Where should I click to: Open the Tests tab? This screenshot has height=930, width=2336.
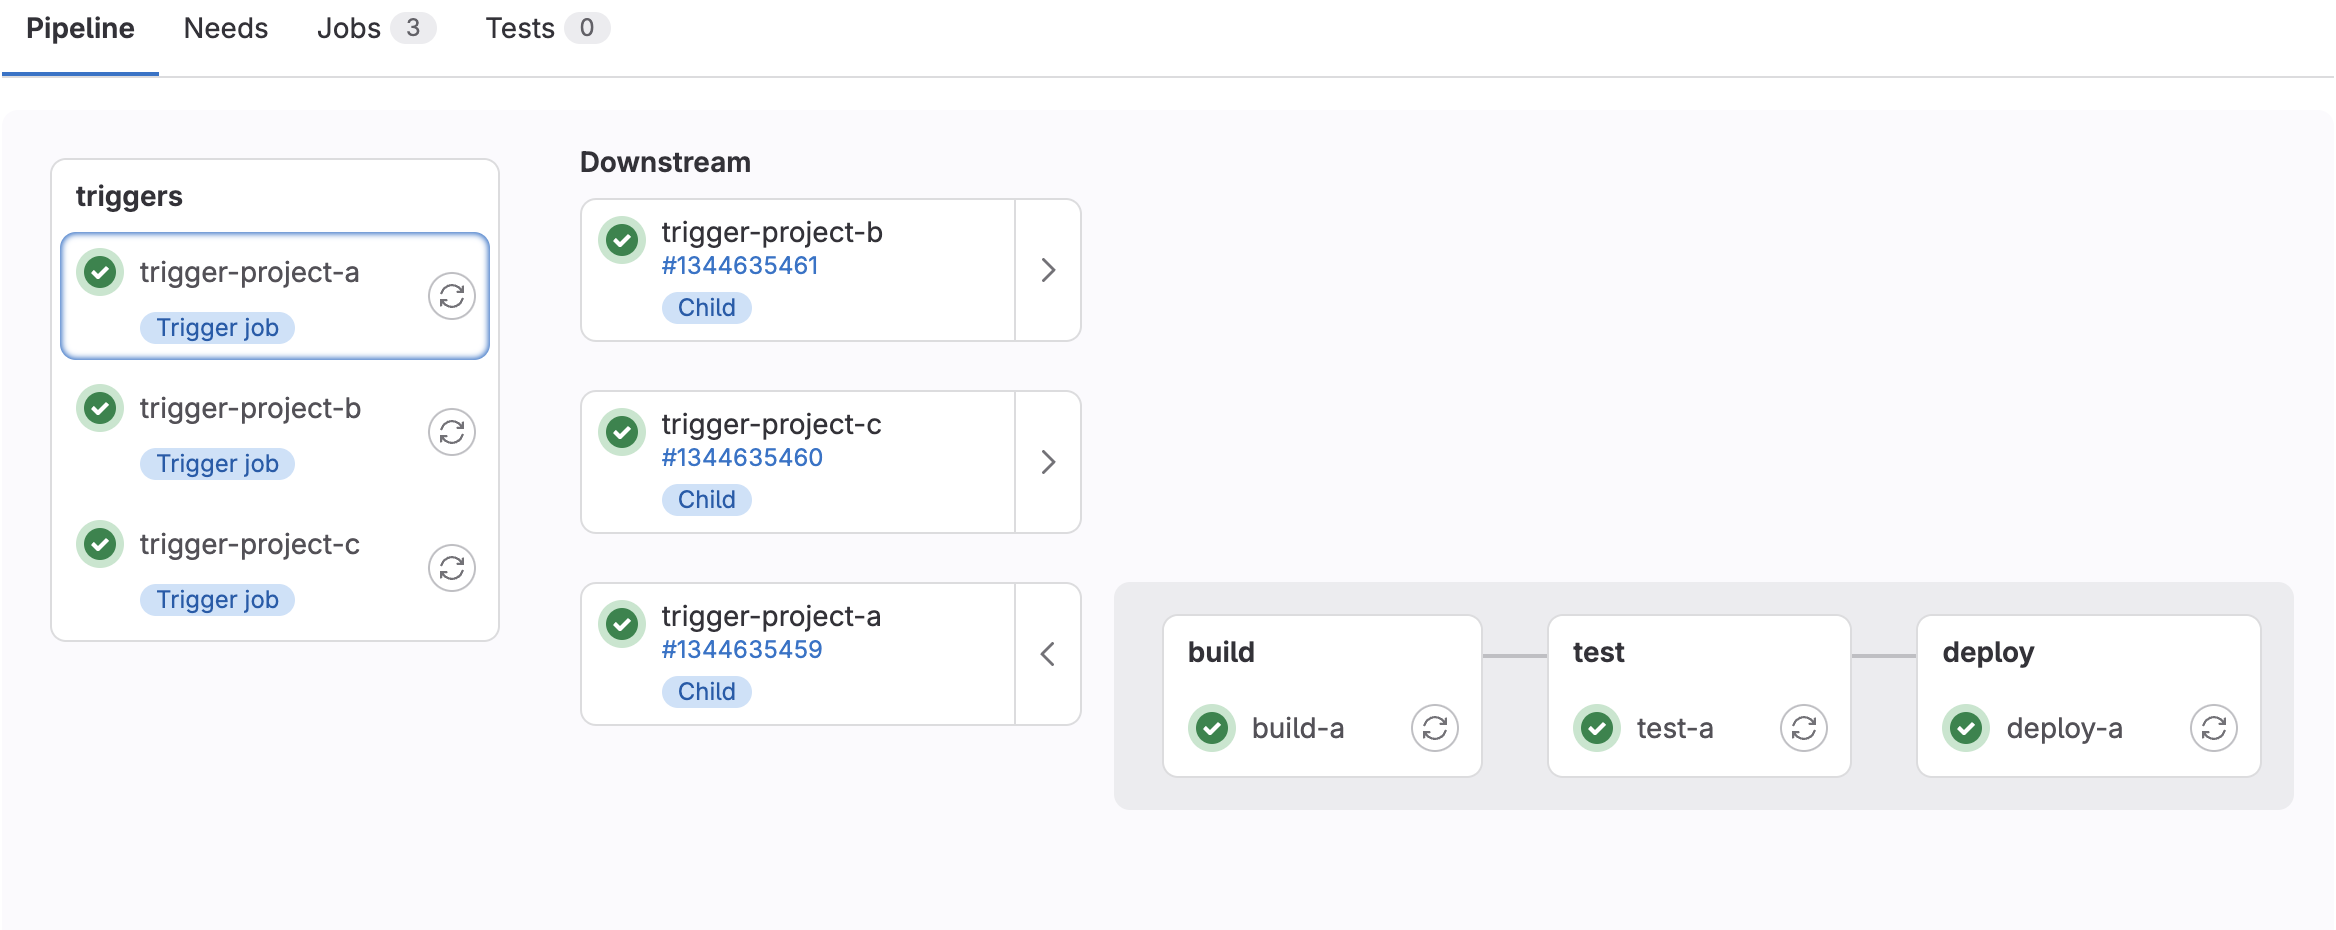(x=520, y=28)
